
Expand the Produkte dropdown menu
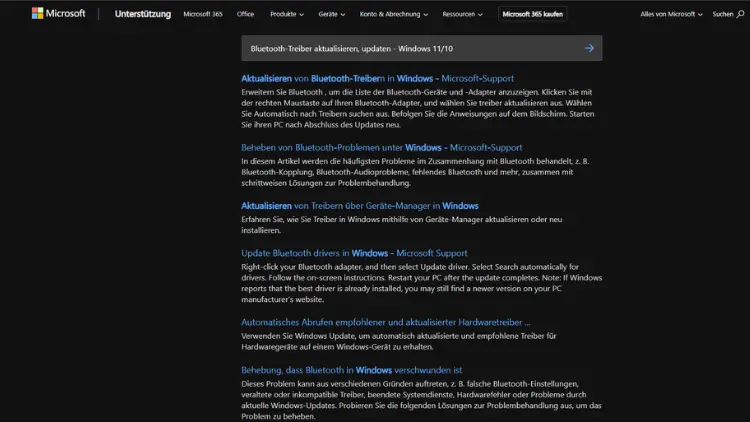(287, 14)
